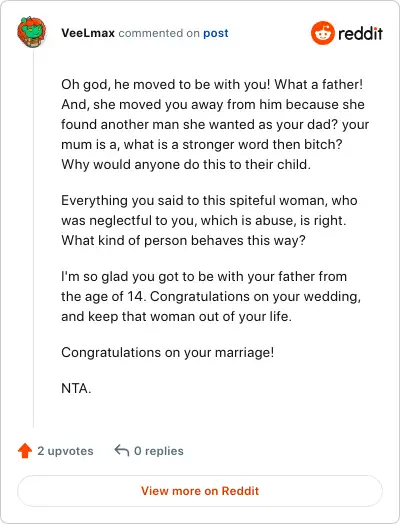The width and height of the screenshot is (400, 524).
Task: Click the reply arrow icon
Action: click(x=122, y=450)
